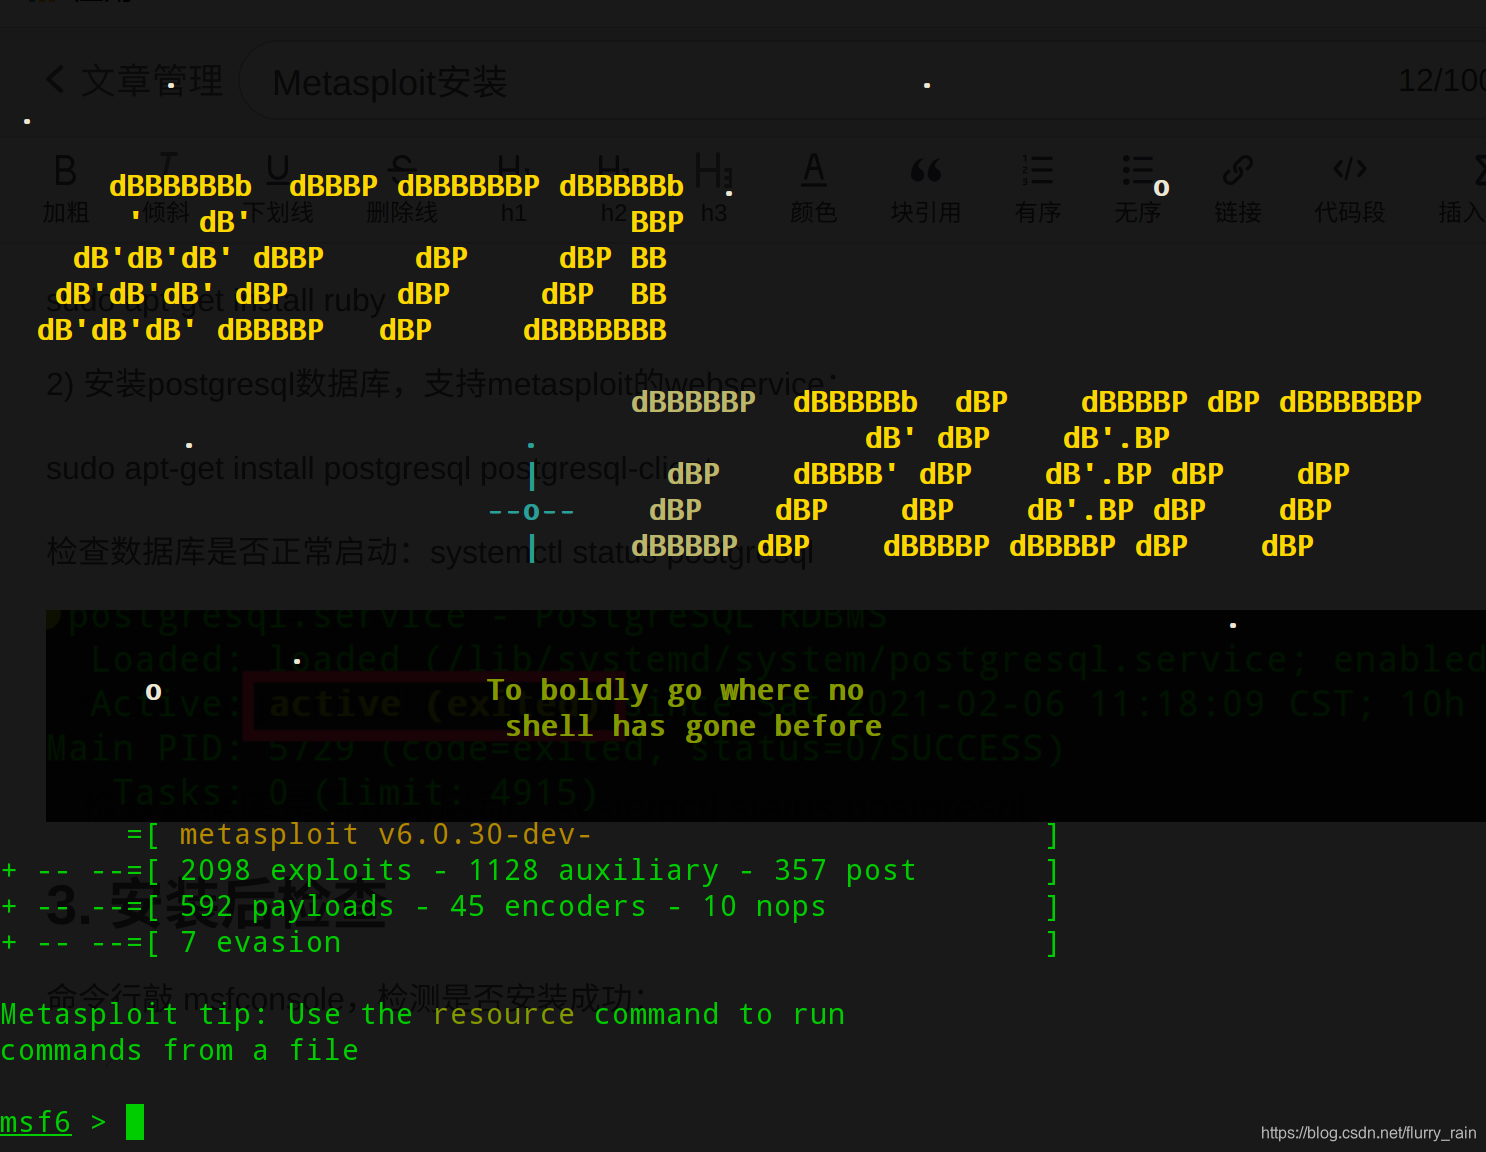Viewport: 1486px width, 1152px height.
Task: Insert an ordered list (有序)
Action: point(1038,187)
